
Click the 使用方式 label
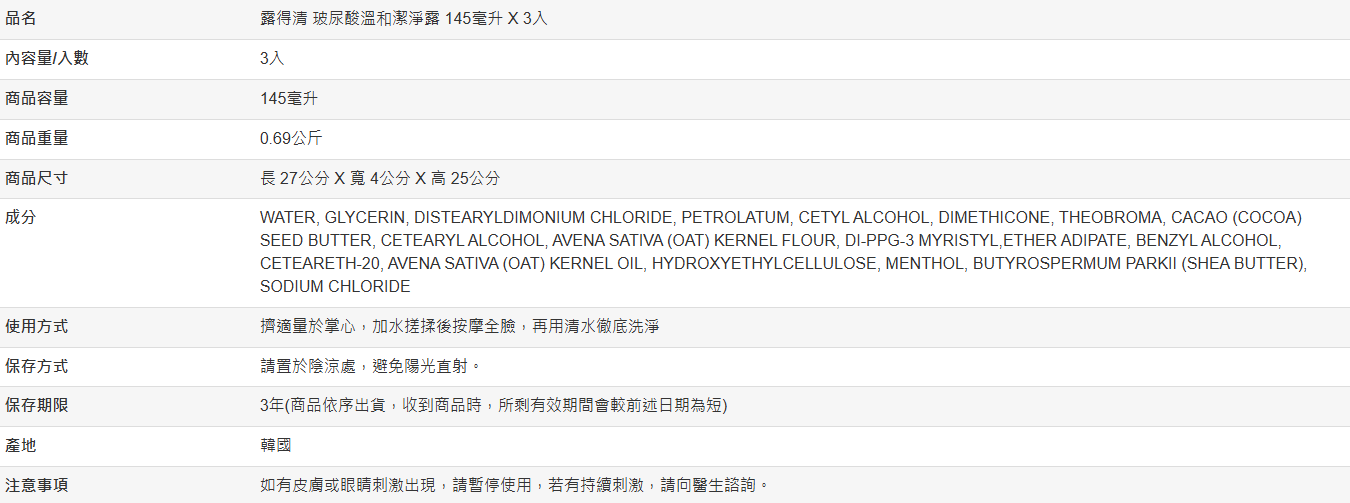[37, 326]
